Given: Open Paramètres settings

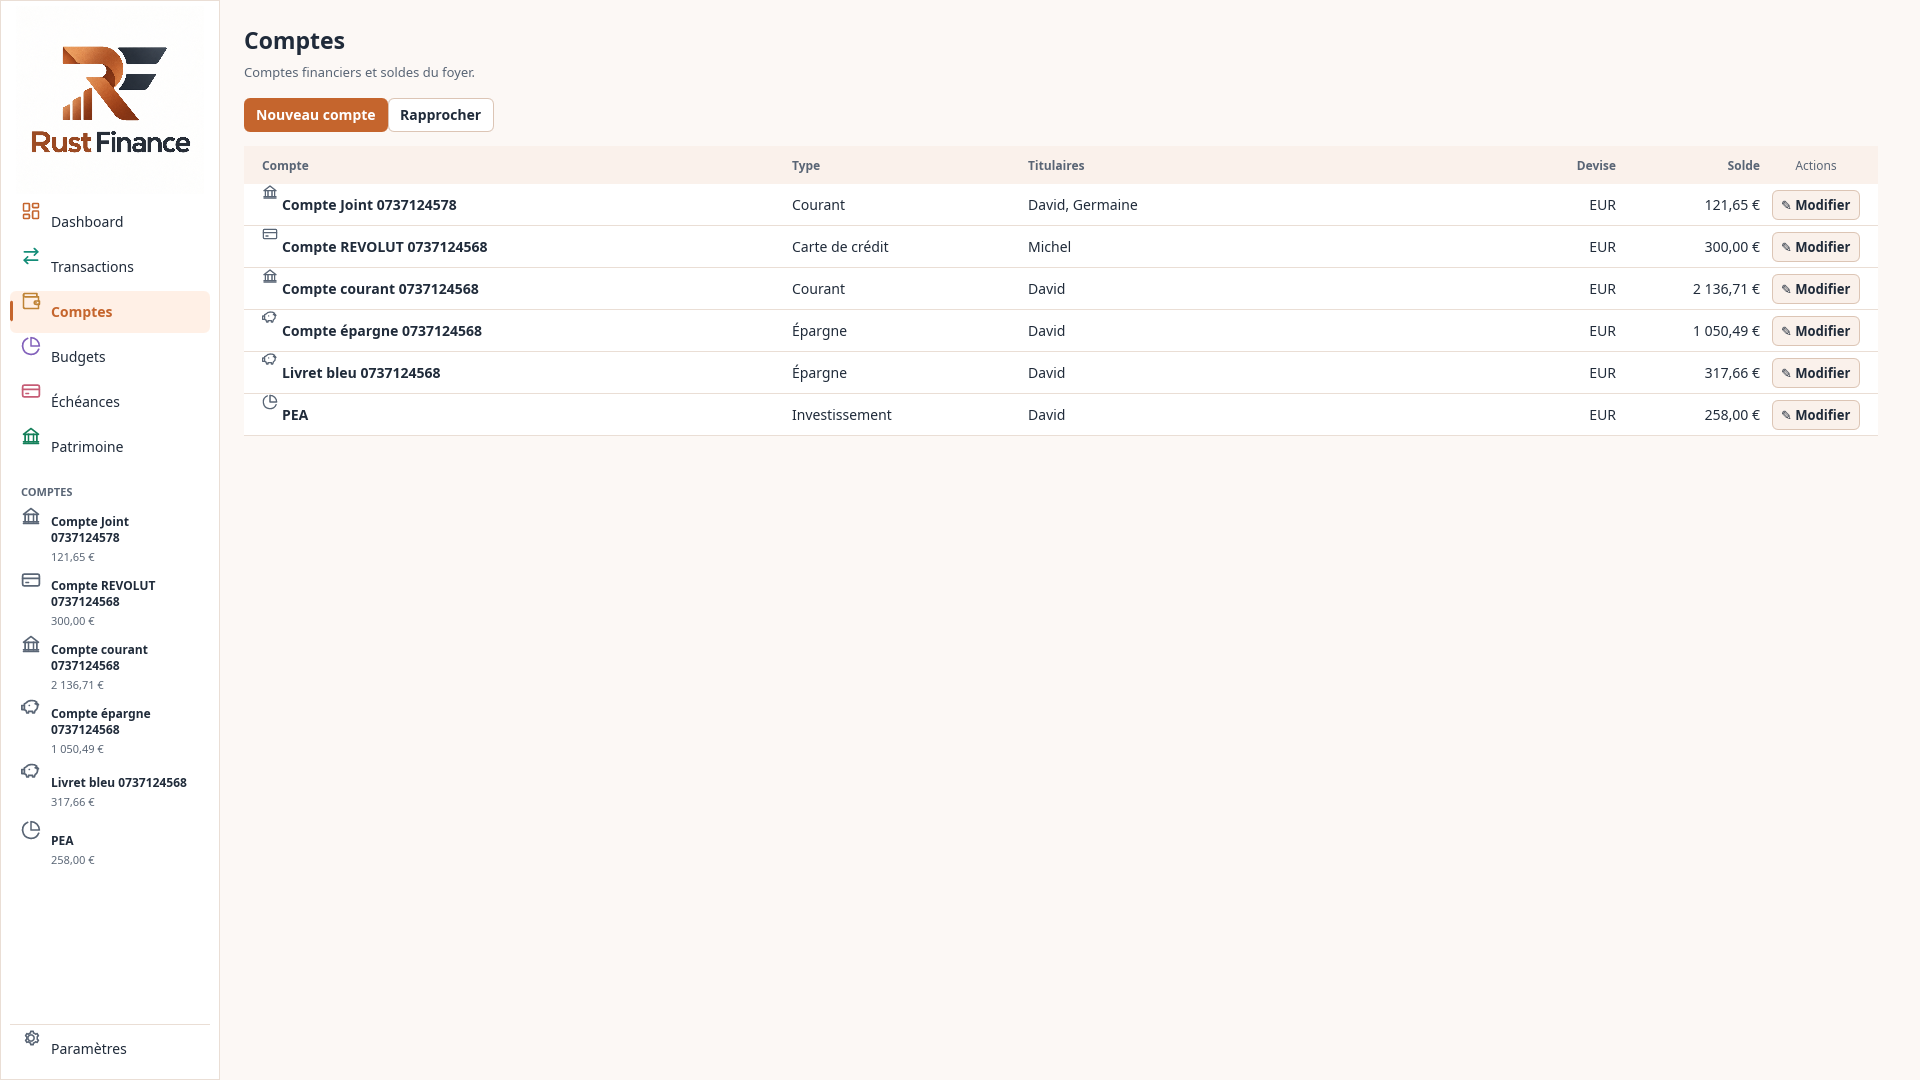Looking at the screenshot, I should coord(110,1048).
